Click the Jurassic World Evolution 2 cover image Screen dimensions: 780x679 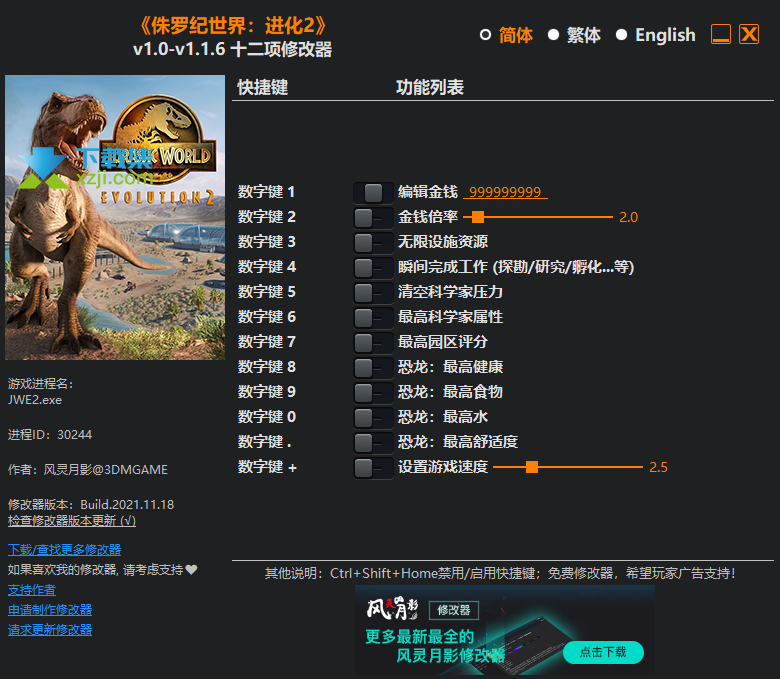click(x=115, y=217)
